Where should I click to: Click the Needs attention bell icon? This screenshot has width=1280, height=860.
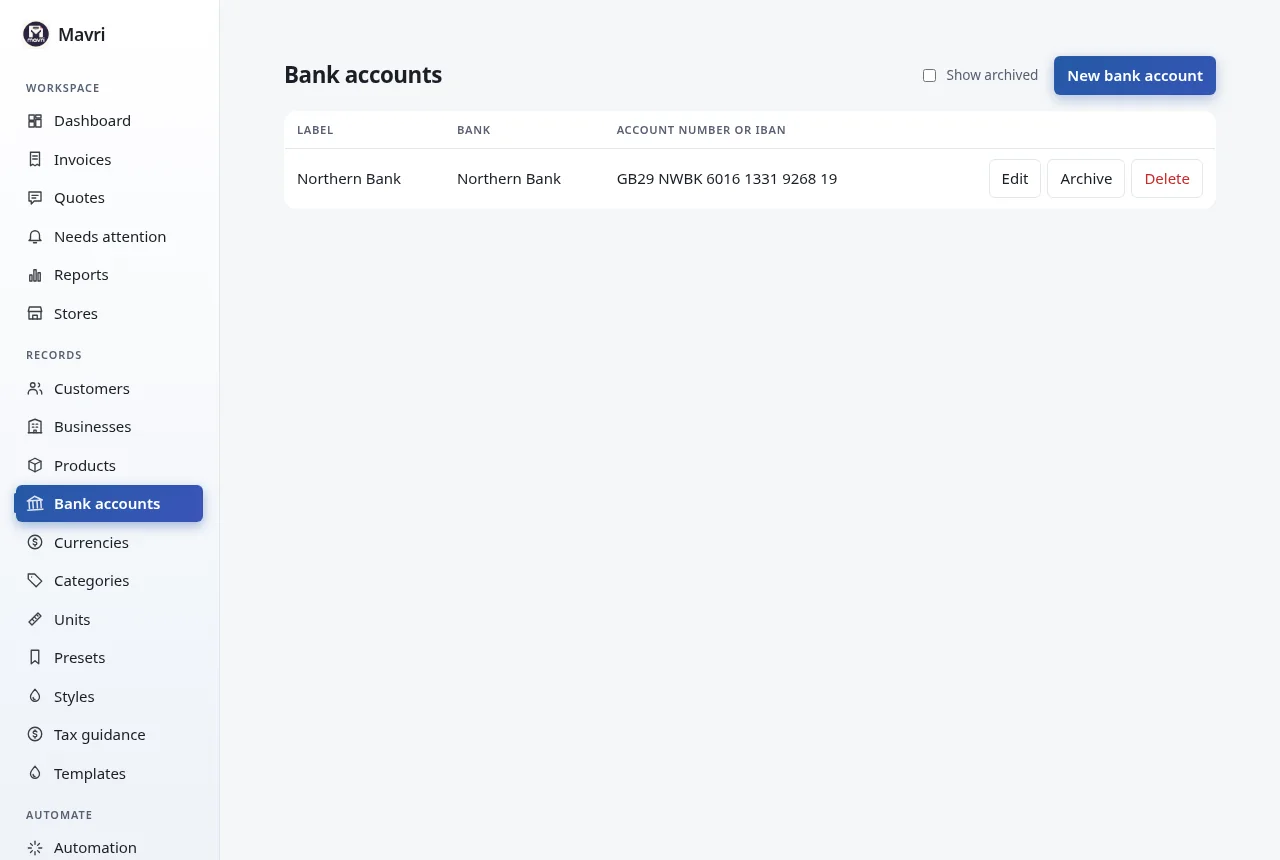(35, 237)
